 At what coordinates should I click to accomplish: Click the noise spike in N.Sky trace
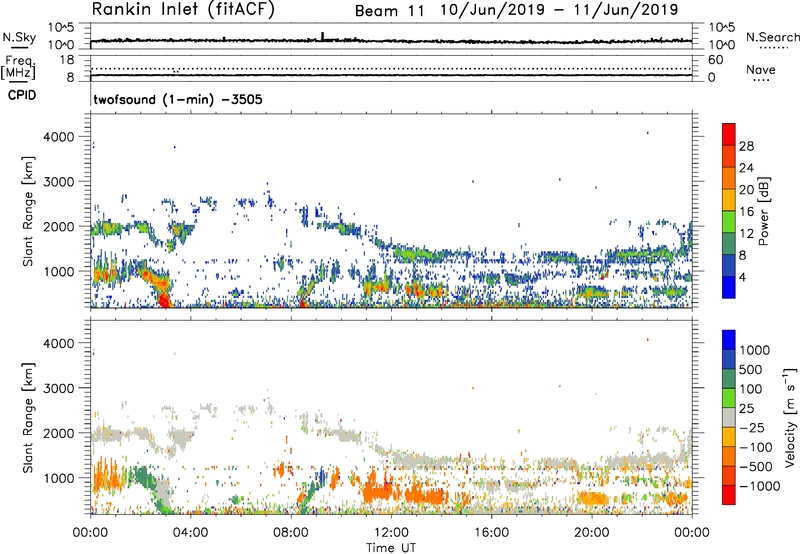click(x=322, y=36)
